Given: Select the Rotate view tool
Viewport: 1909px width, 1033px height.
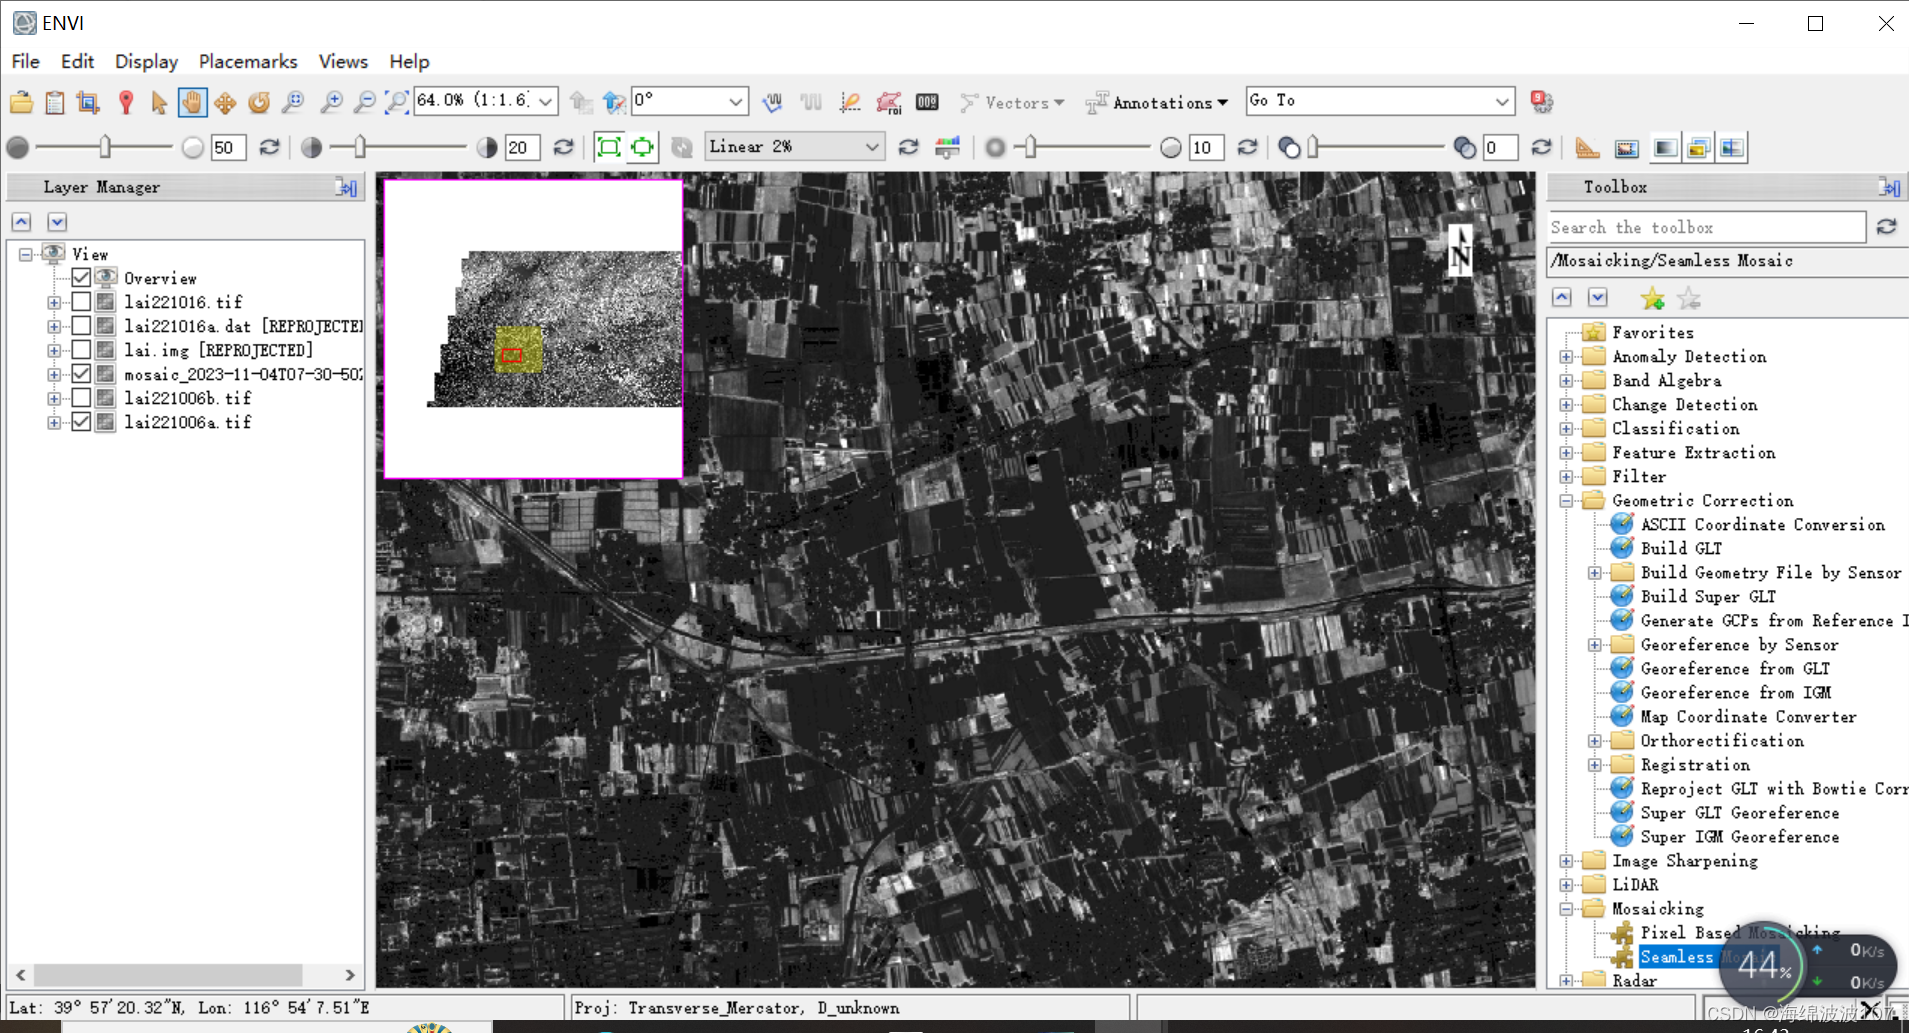Looking at the screenshot, I should (259, 102).
